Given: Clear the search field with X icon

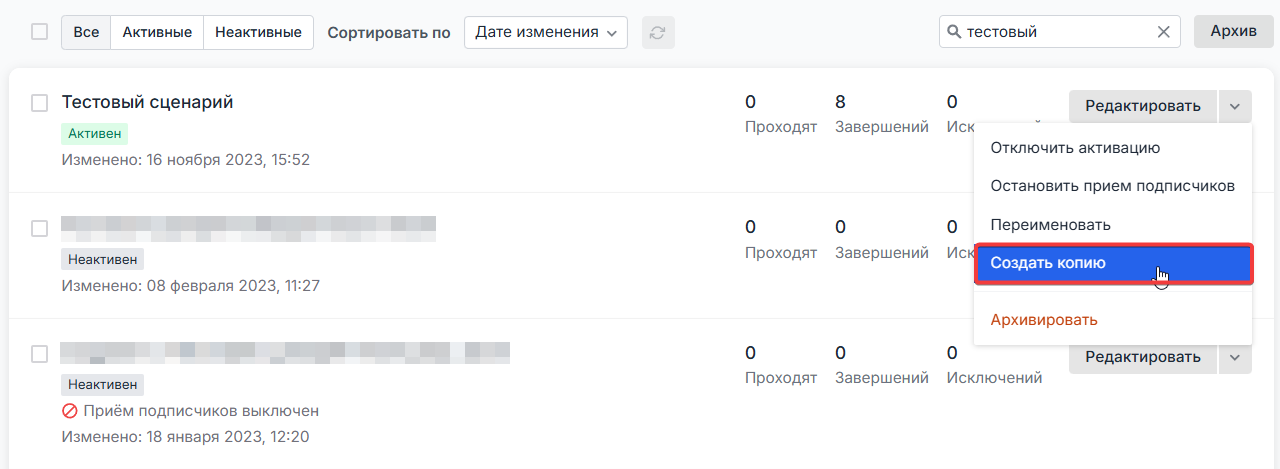Looking at the screenshot, I should [1163, 32].
